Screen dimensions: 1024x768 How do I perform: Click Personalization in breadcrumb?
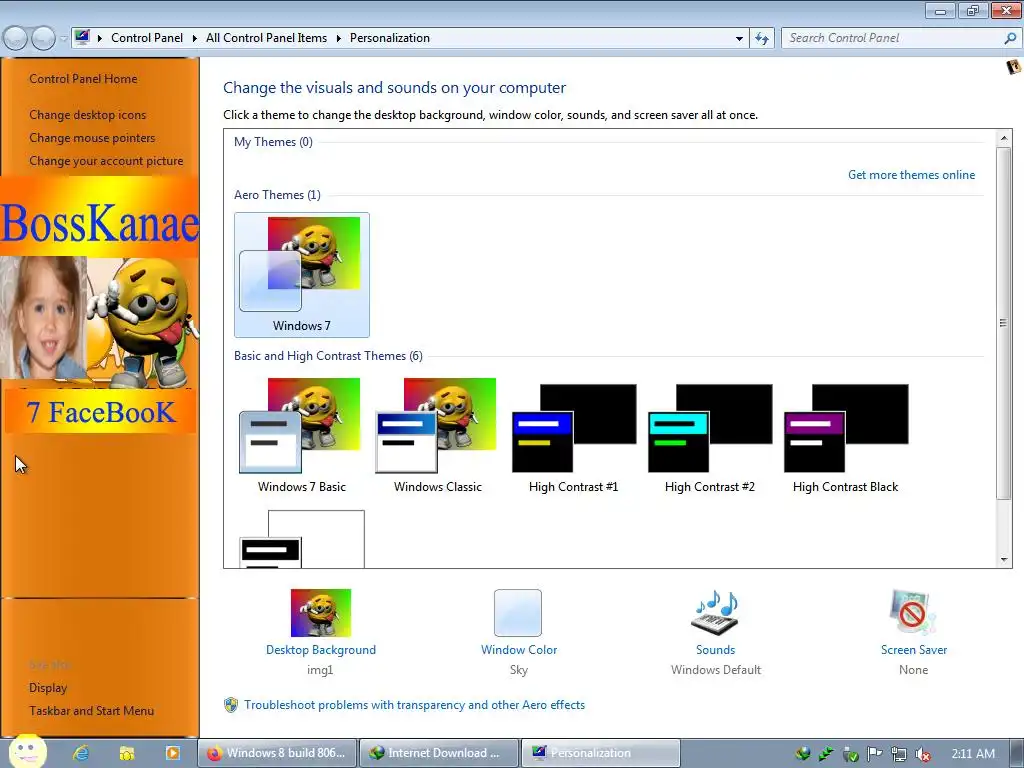tap(390, 38)
